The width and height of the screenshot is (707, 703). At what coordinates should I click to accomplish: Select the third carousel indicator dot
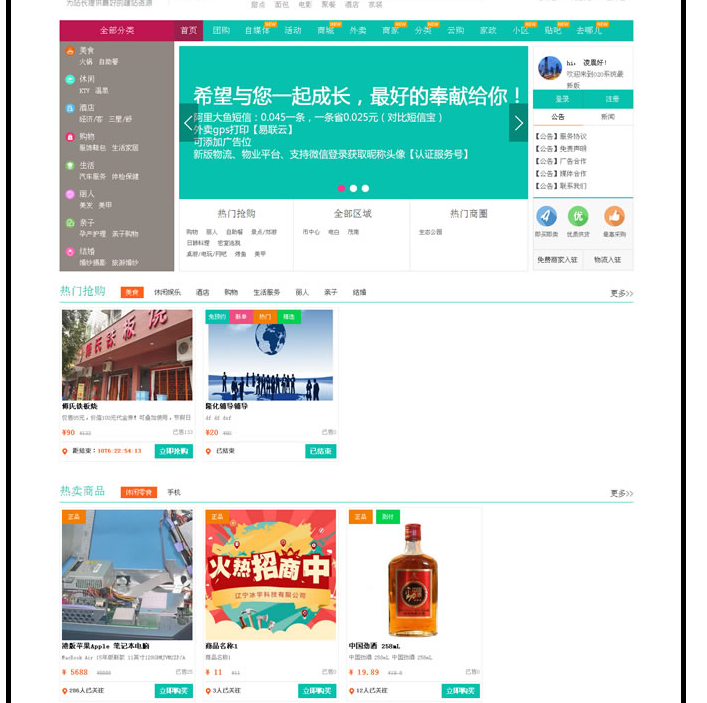coord(366,188)
